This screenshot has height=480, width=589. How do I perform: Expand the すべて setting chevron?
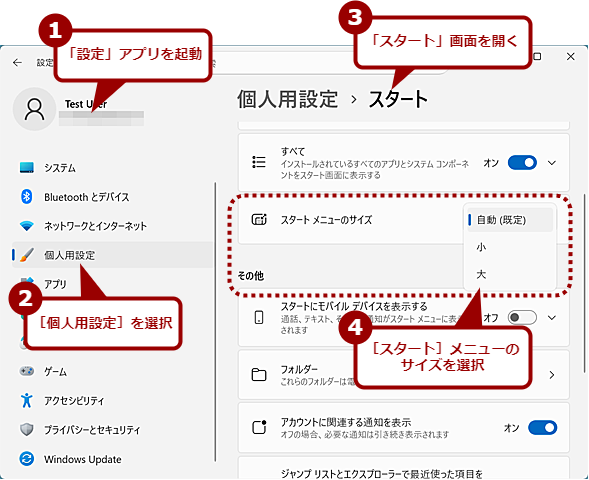(x=552, y=163)
